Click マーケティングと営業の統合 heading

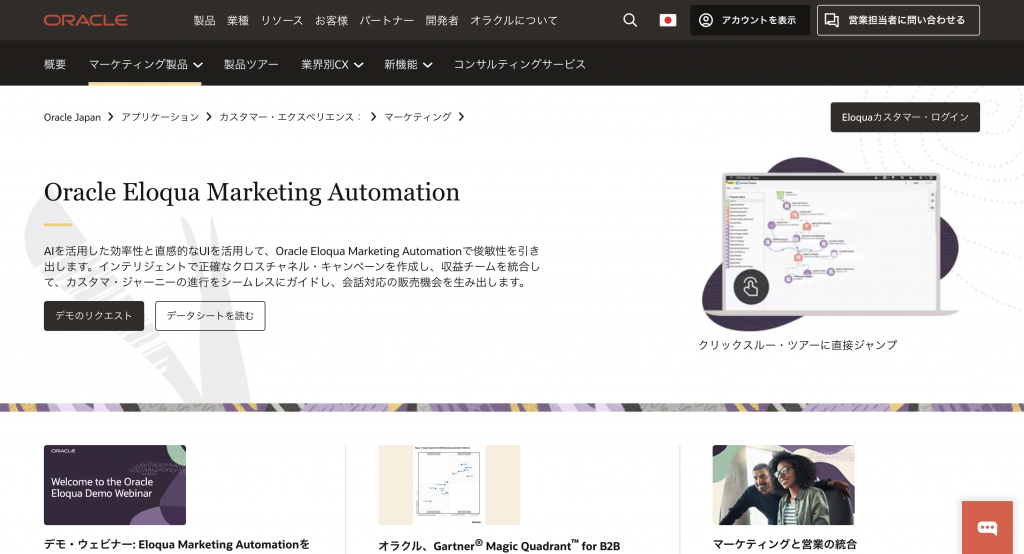pyautogui.click(x=784, y=544)
